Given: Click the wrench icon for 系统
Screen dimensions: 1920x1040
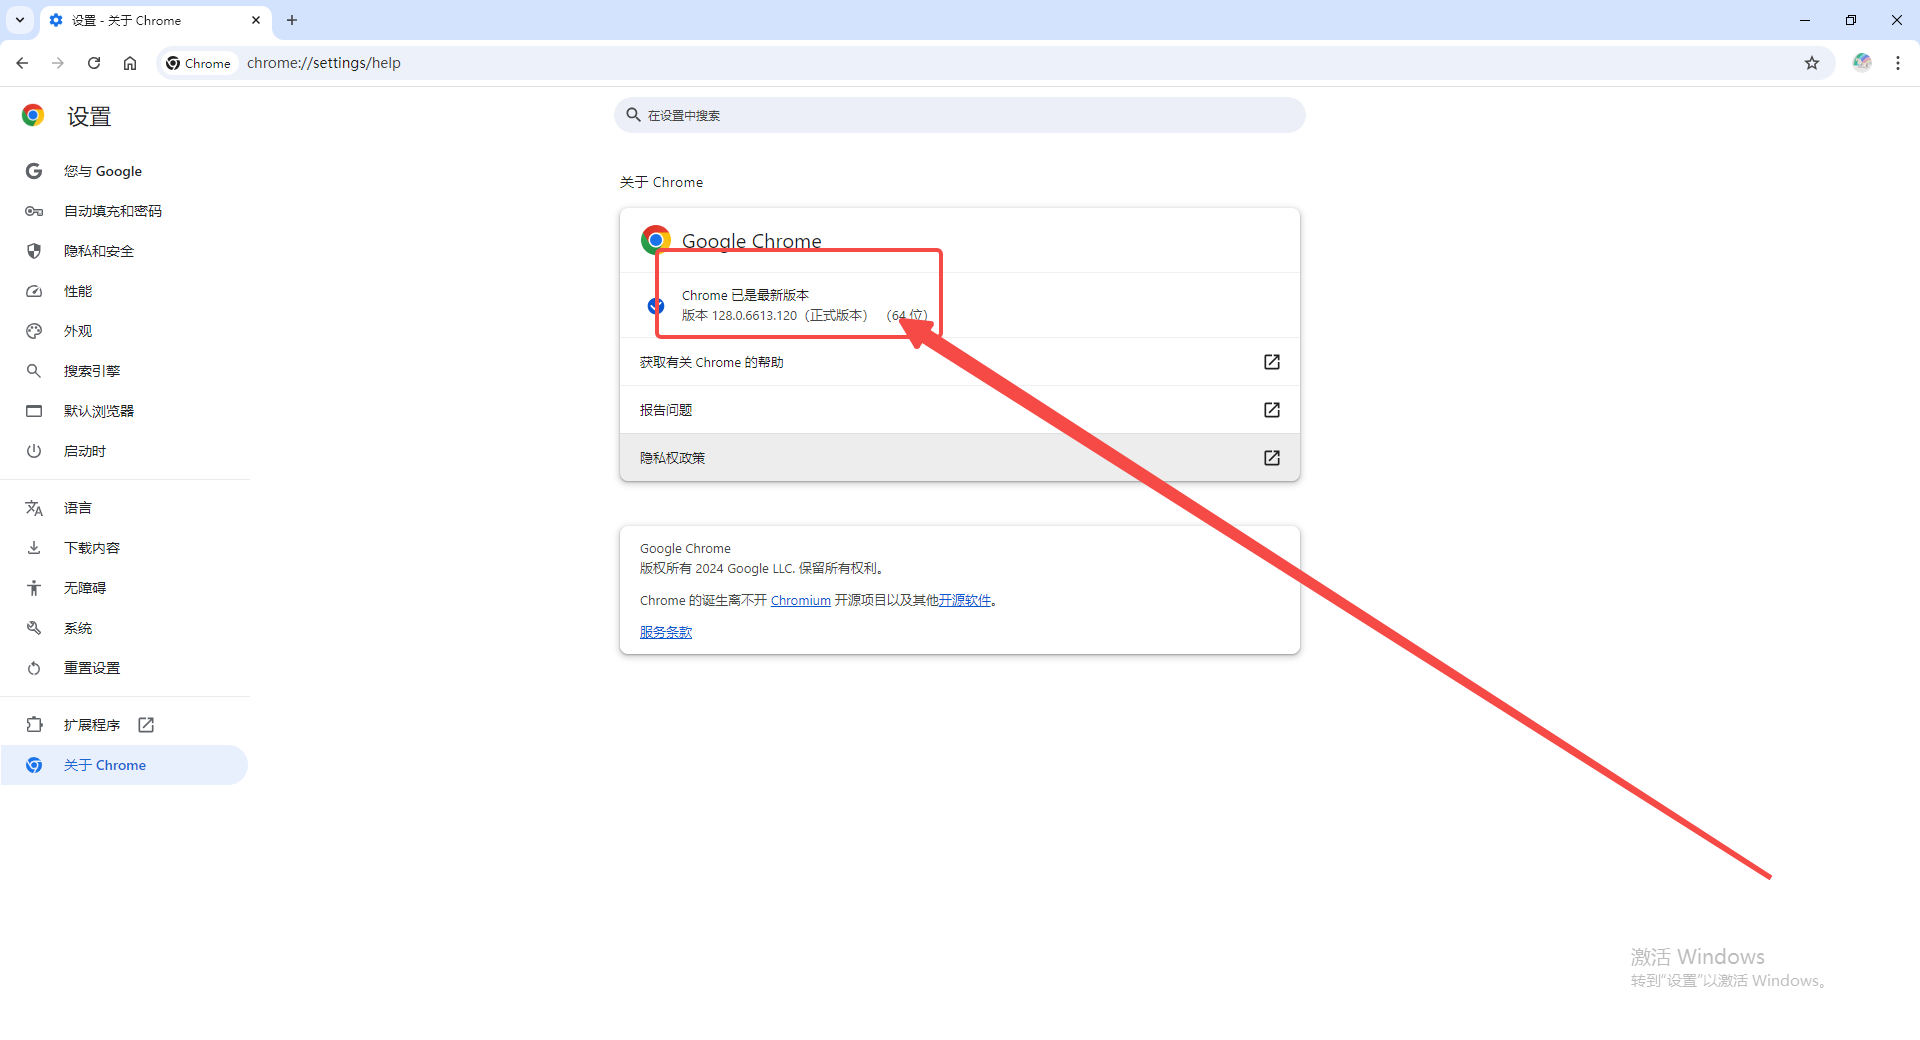Looking at the screenshot, I should click(34, 628).
